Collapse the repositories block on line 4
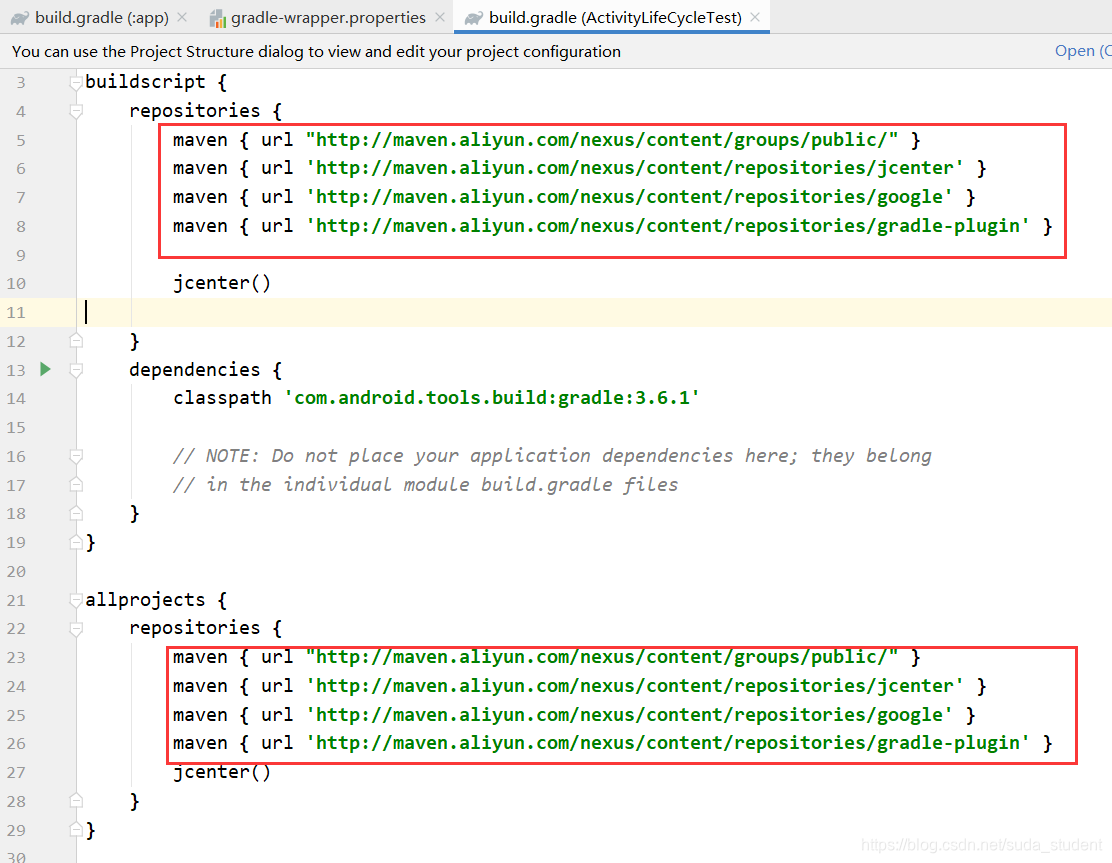This screenshot has width=1112, height=863. click(x=76, y=111)
